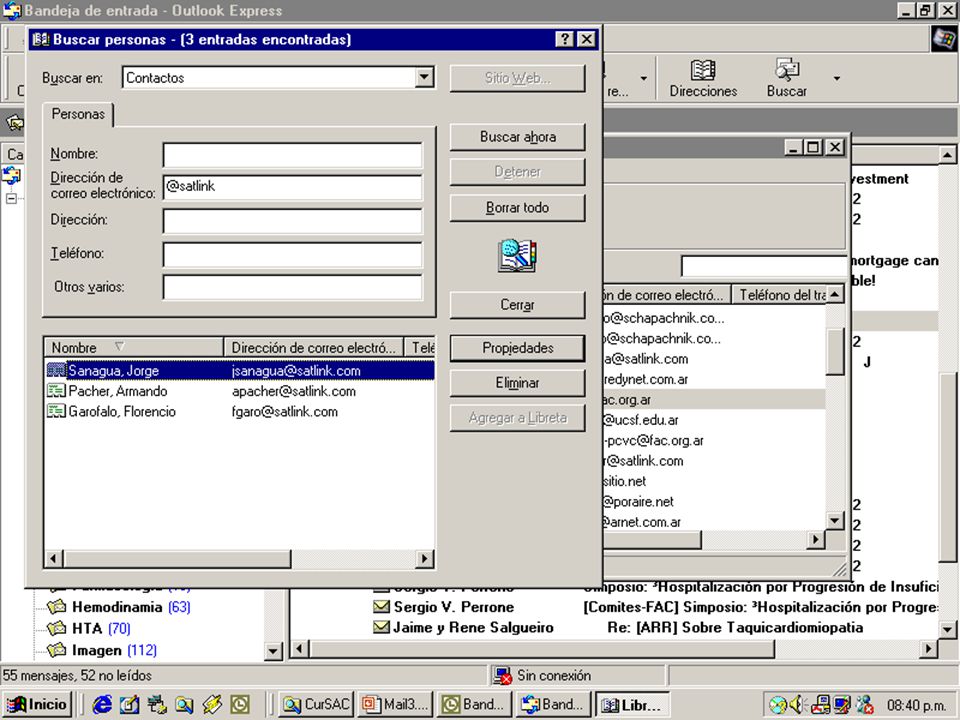Screen dimensions: 960x720
Task: Click the clock icon in the Quick Launch bar
Action: [x=239, y=705]
